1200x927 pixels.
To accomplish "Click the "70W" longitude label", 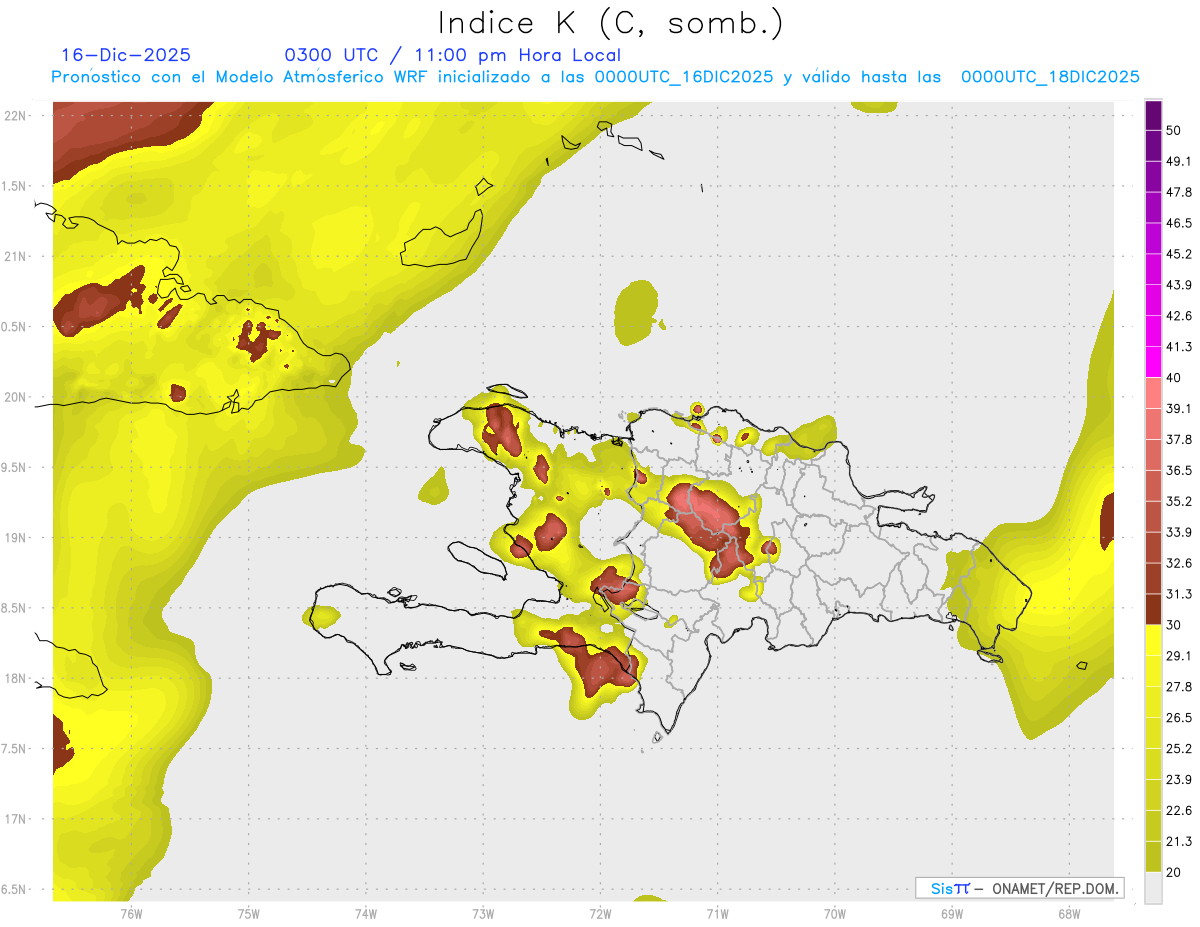I will [834, 913].
